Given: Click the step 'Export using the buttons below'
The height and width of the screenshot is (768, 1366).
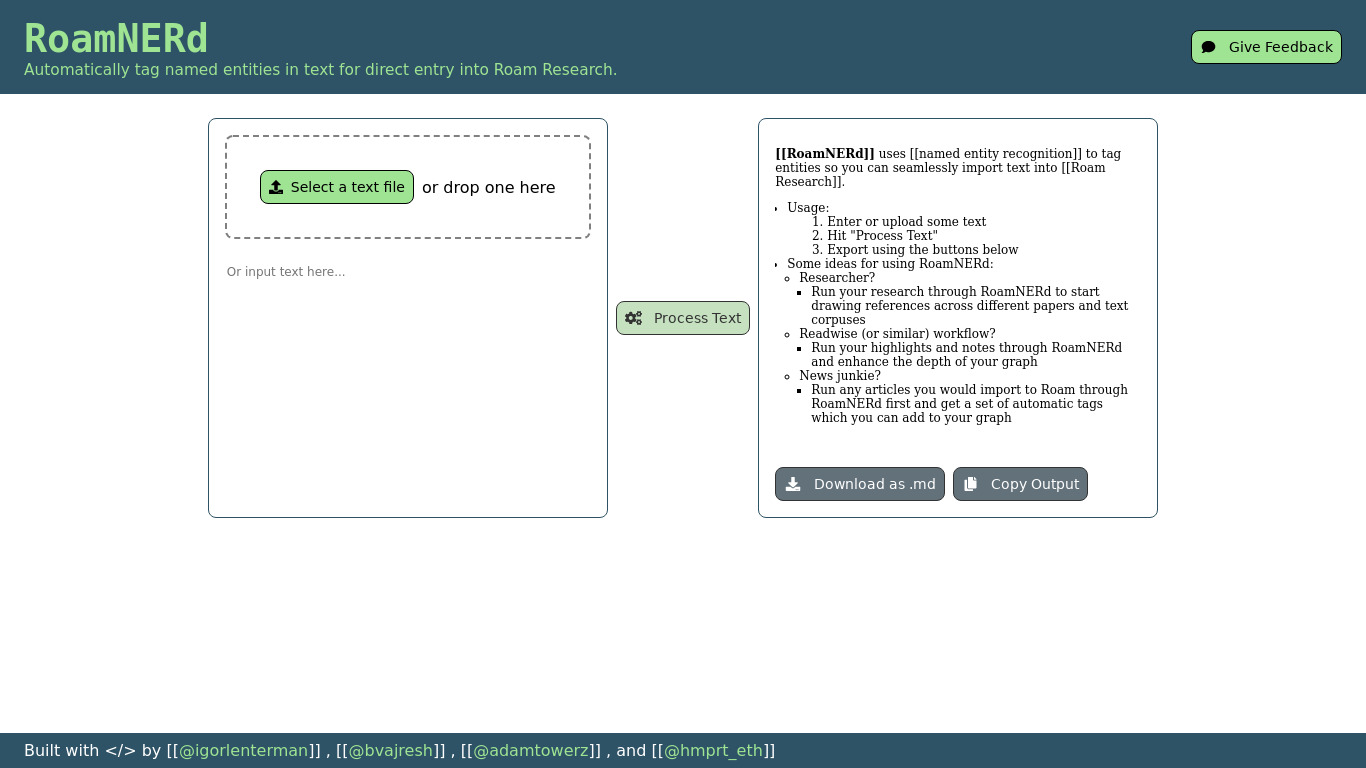Looking at the screenshot, I should coord(922,250).
